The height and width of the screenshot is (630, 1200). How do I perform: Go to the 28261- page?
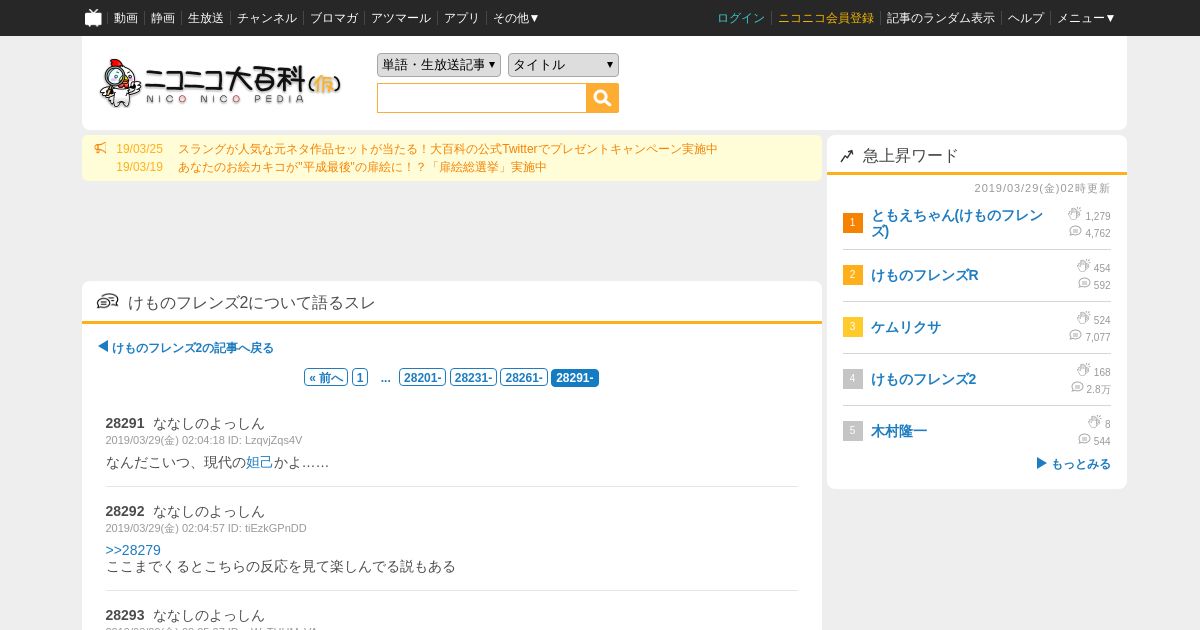[x=524, y=378]
